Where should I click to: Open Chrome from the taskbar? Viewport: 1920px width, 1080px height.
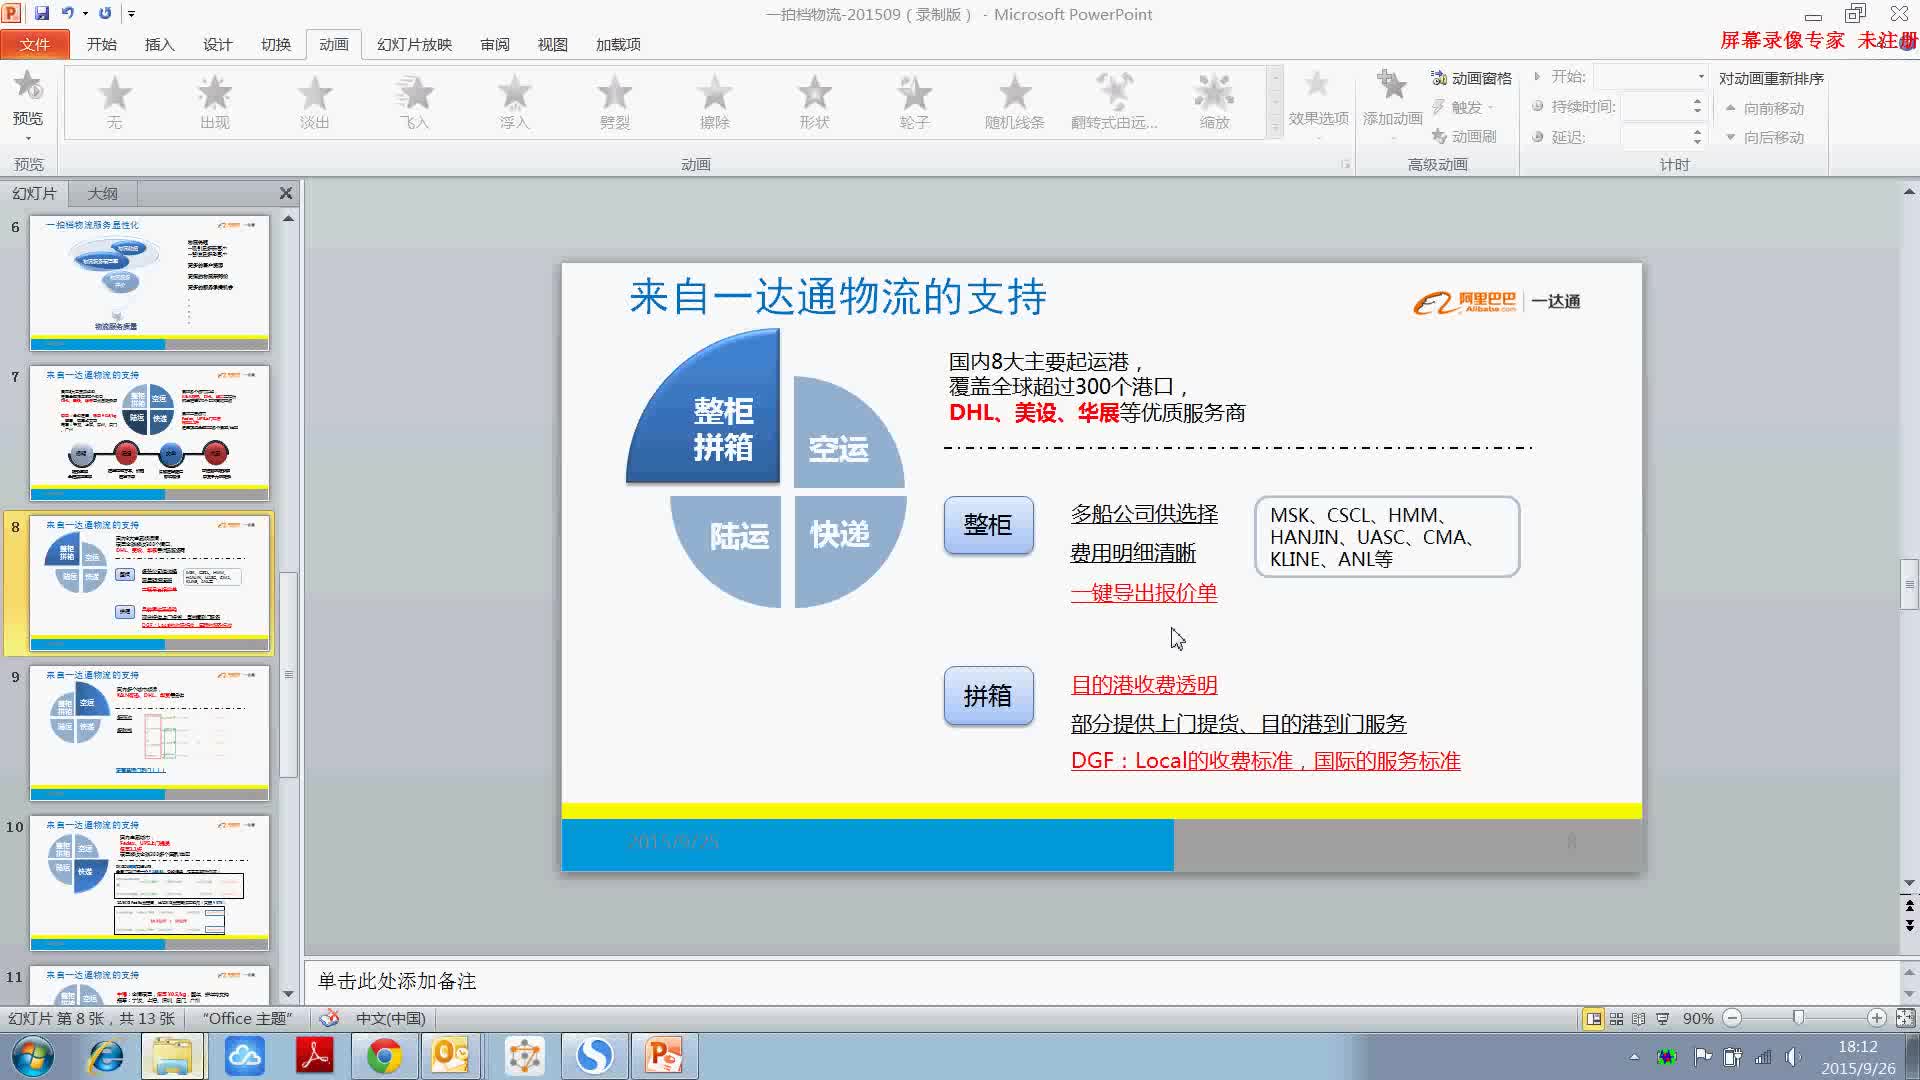pos(384,1056)
